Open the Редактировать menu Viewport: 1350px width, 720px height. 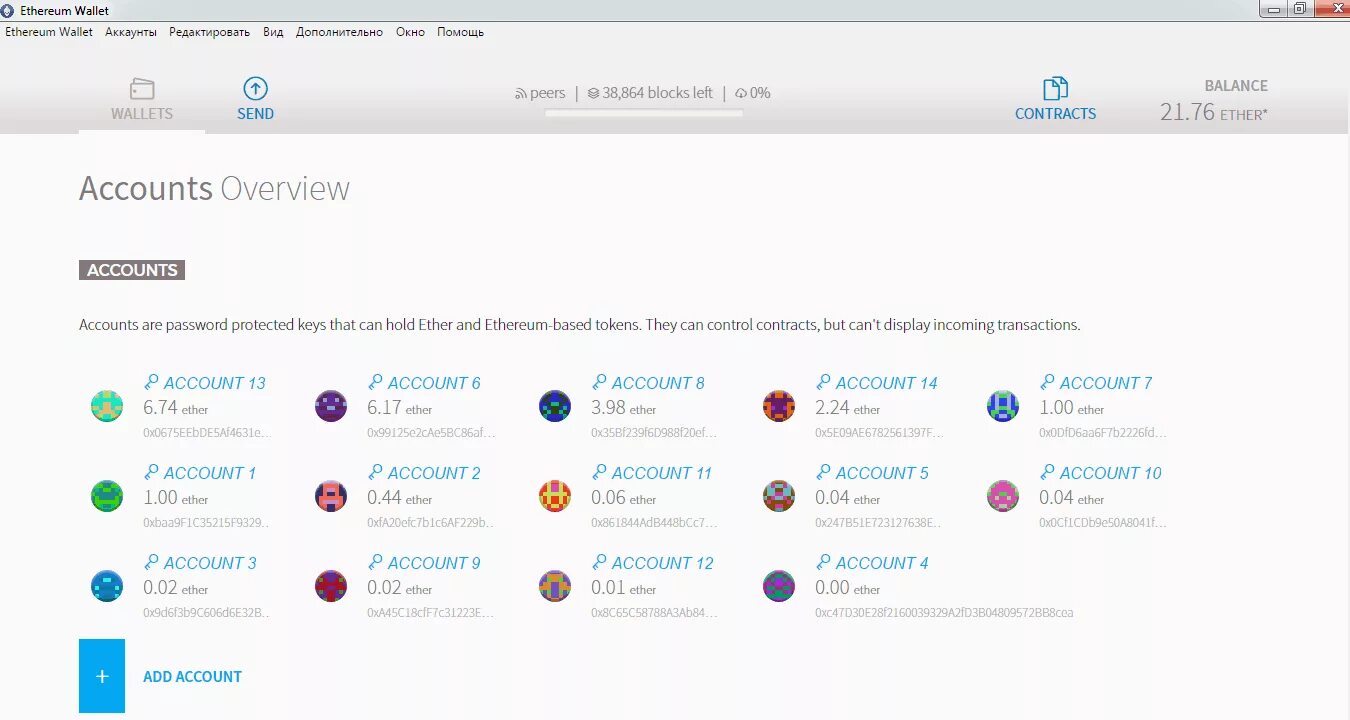click(x=209, y=32)
